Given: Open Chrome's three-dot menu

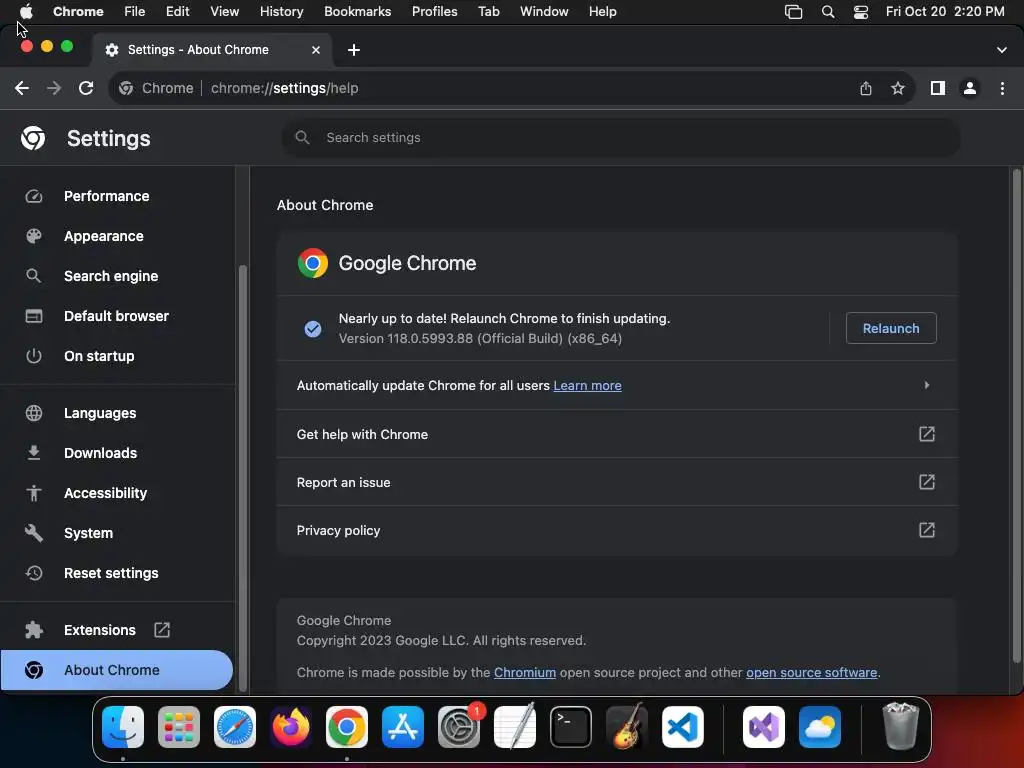Looking at the screenshot, I should [x=1002, y=88].
